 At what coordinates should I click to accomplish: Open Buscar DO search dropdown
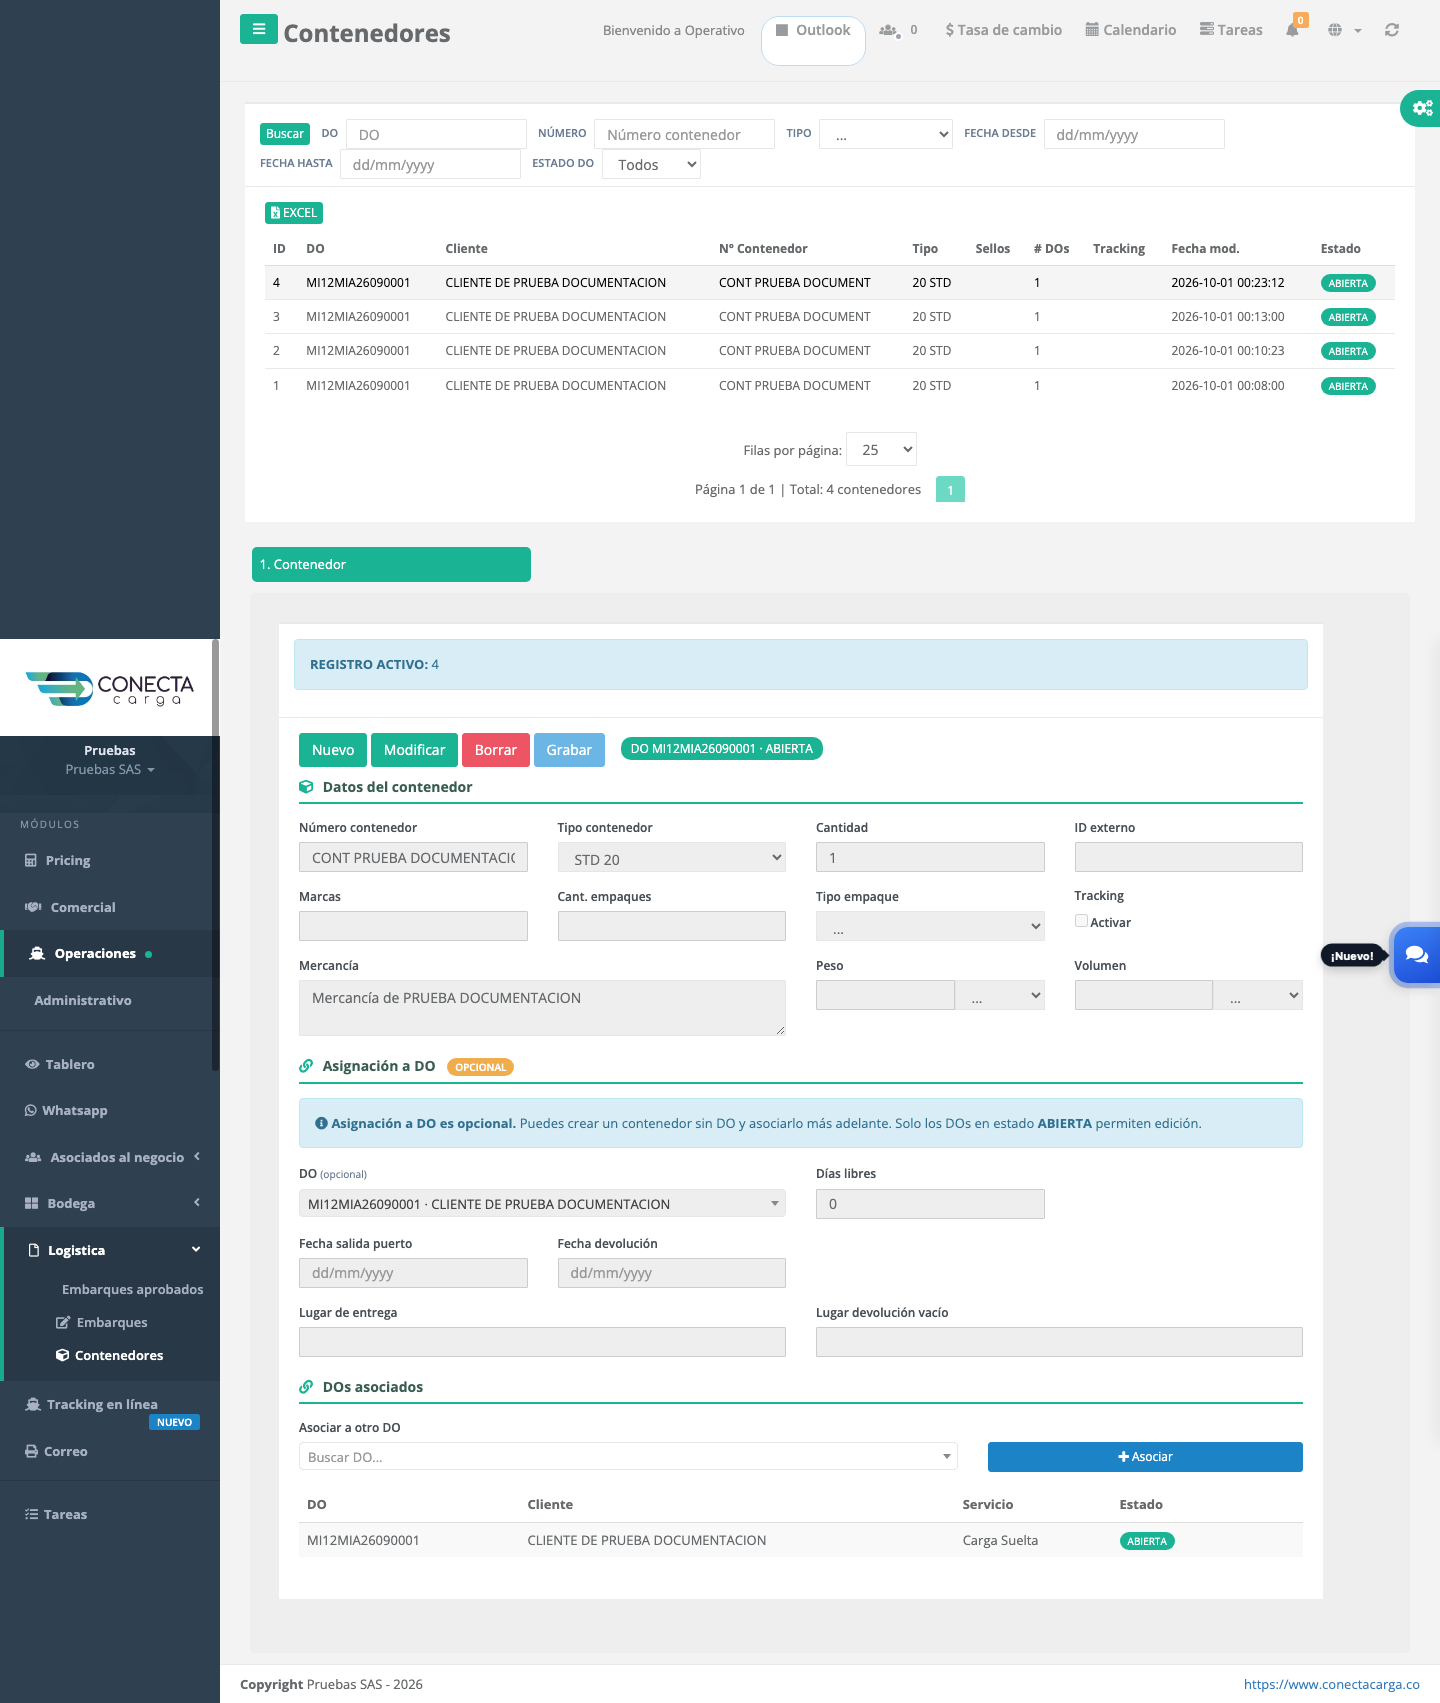628,1457
